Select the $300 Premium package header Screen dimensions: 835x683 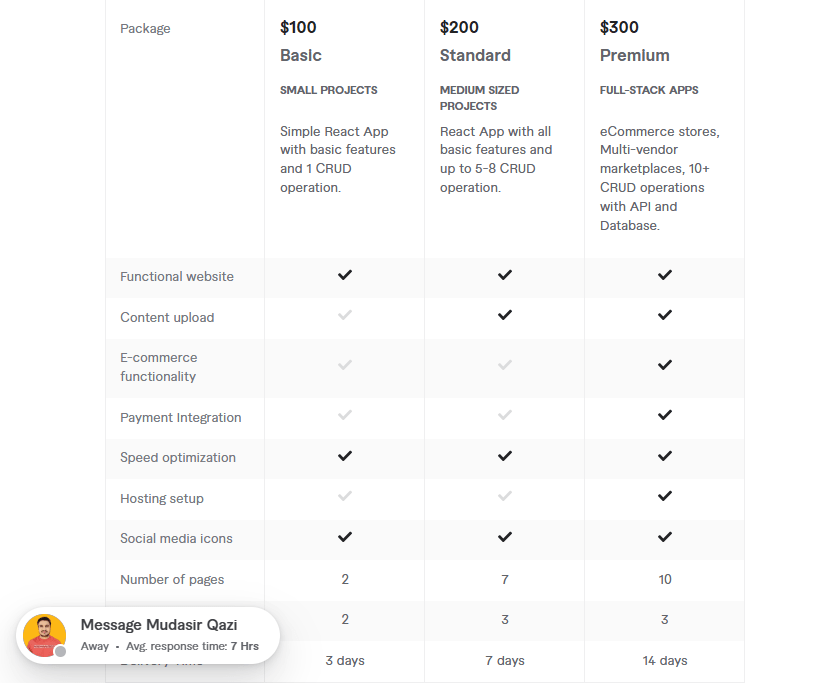pyautogui.click(x=634, y=41)
